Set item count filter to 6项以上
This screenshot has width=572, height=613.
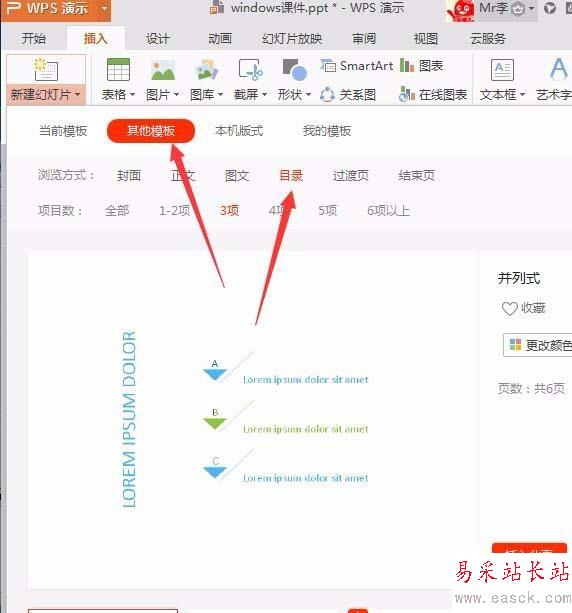[x=388, y=211]
